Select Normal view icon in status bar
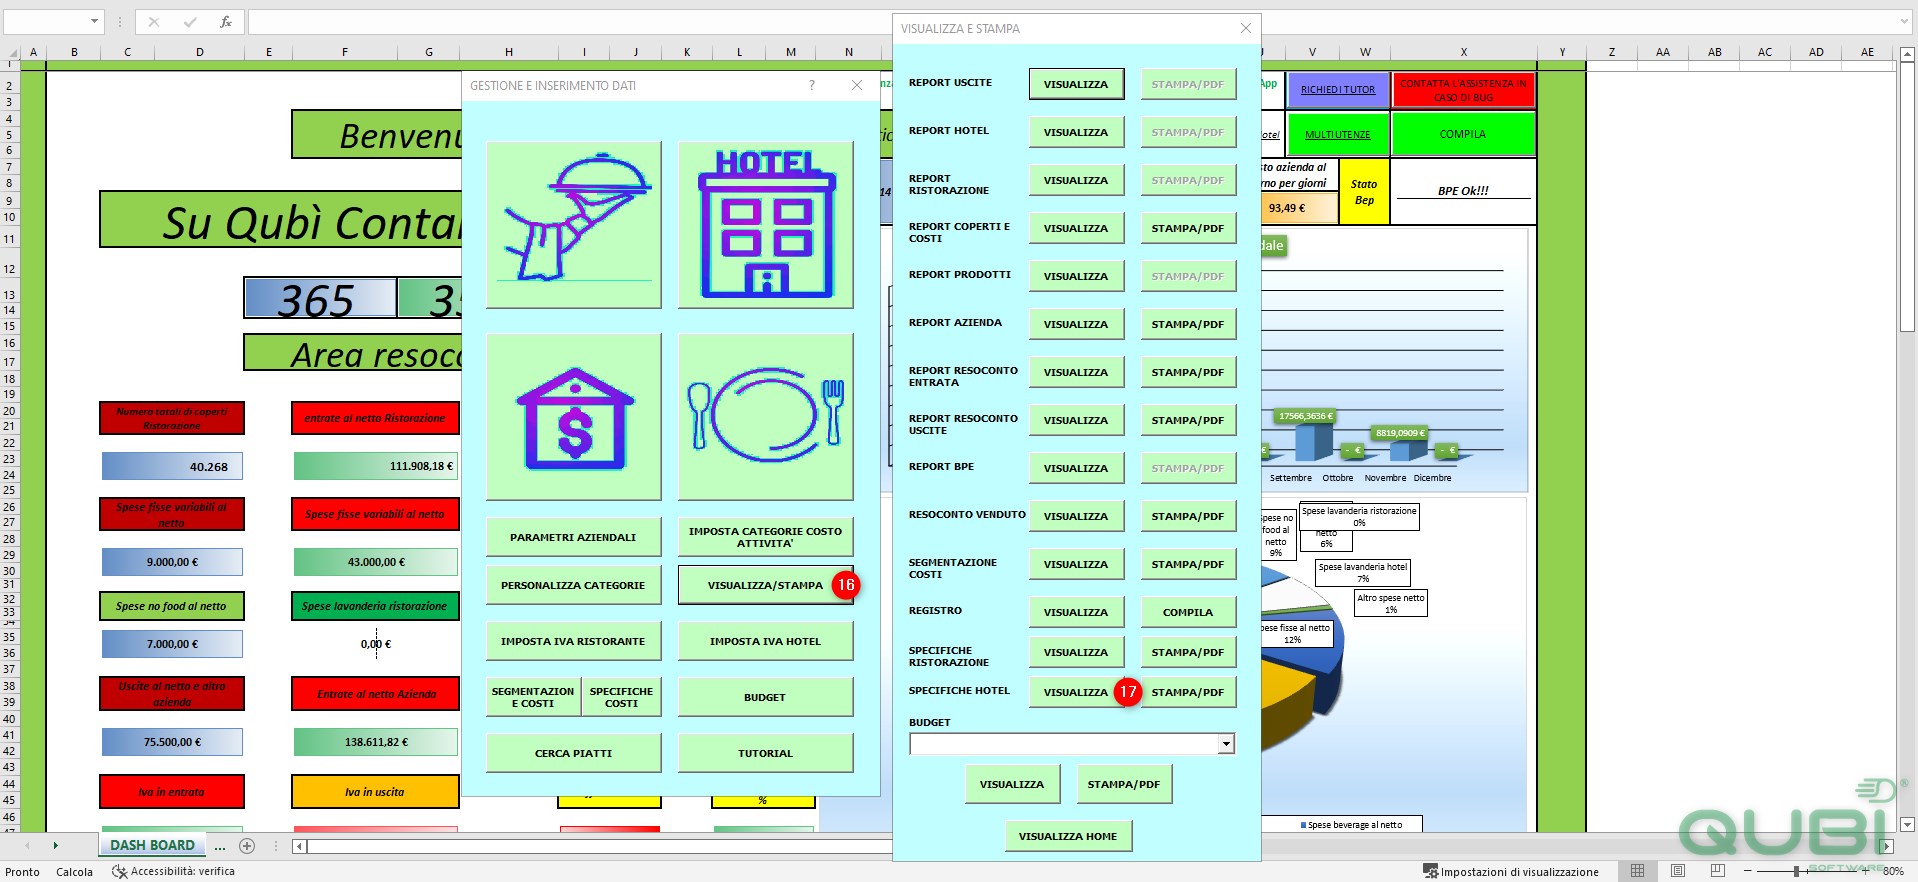The height and width of the screenshot is (882, 1918). pyautogui.click(x=1637, y=871)
